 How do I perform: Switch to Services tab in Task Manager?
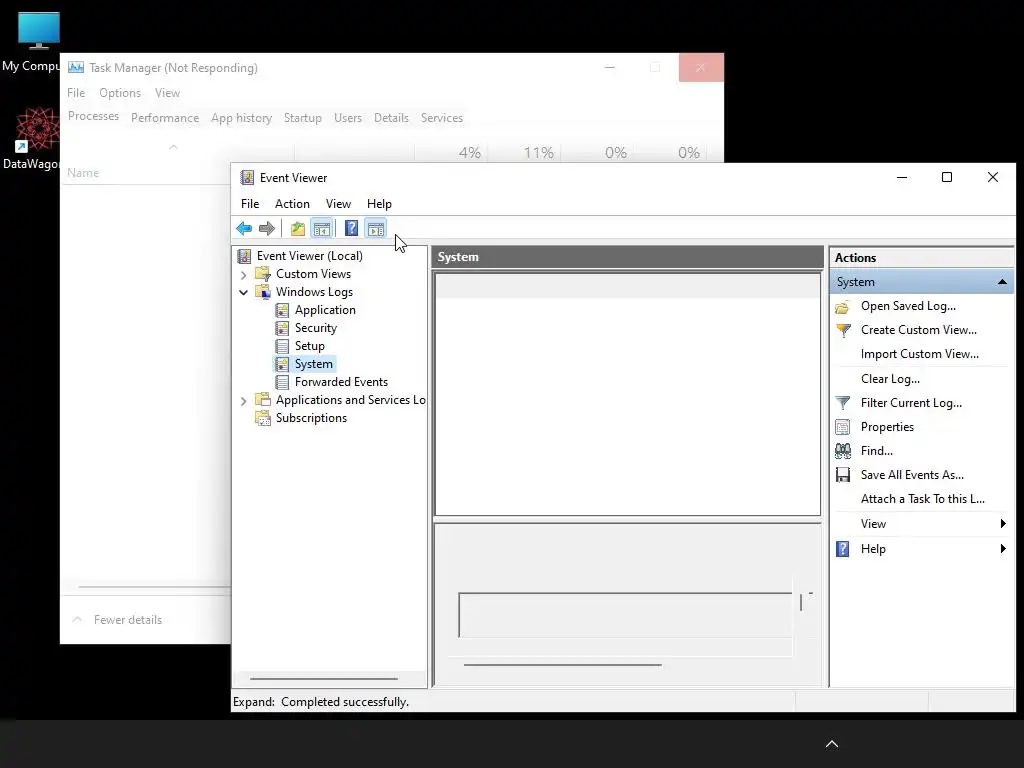(x=441, y=118)
